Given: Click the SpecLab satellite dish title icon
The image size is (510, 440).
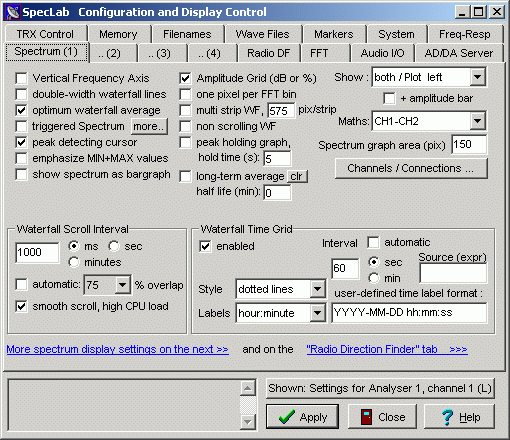Looking at the screenshot, I should click(13, 12).
